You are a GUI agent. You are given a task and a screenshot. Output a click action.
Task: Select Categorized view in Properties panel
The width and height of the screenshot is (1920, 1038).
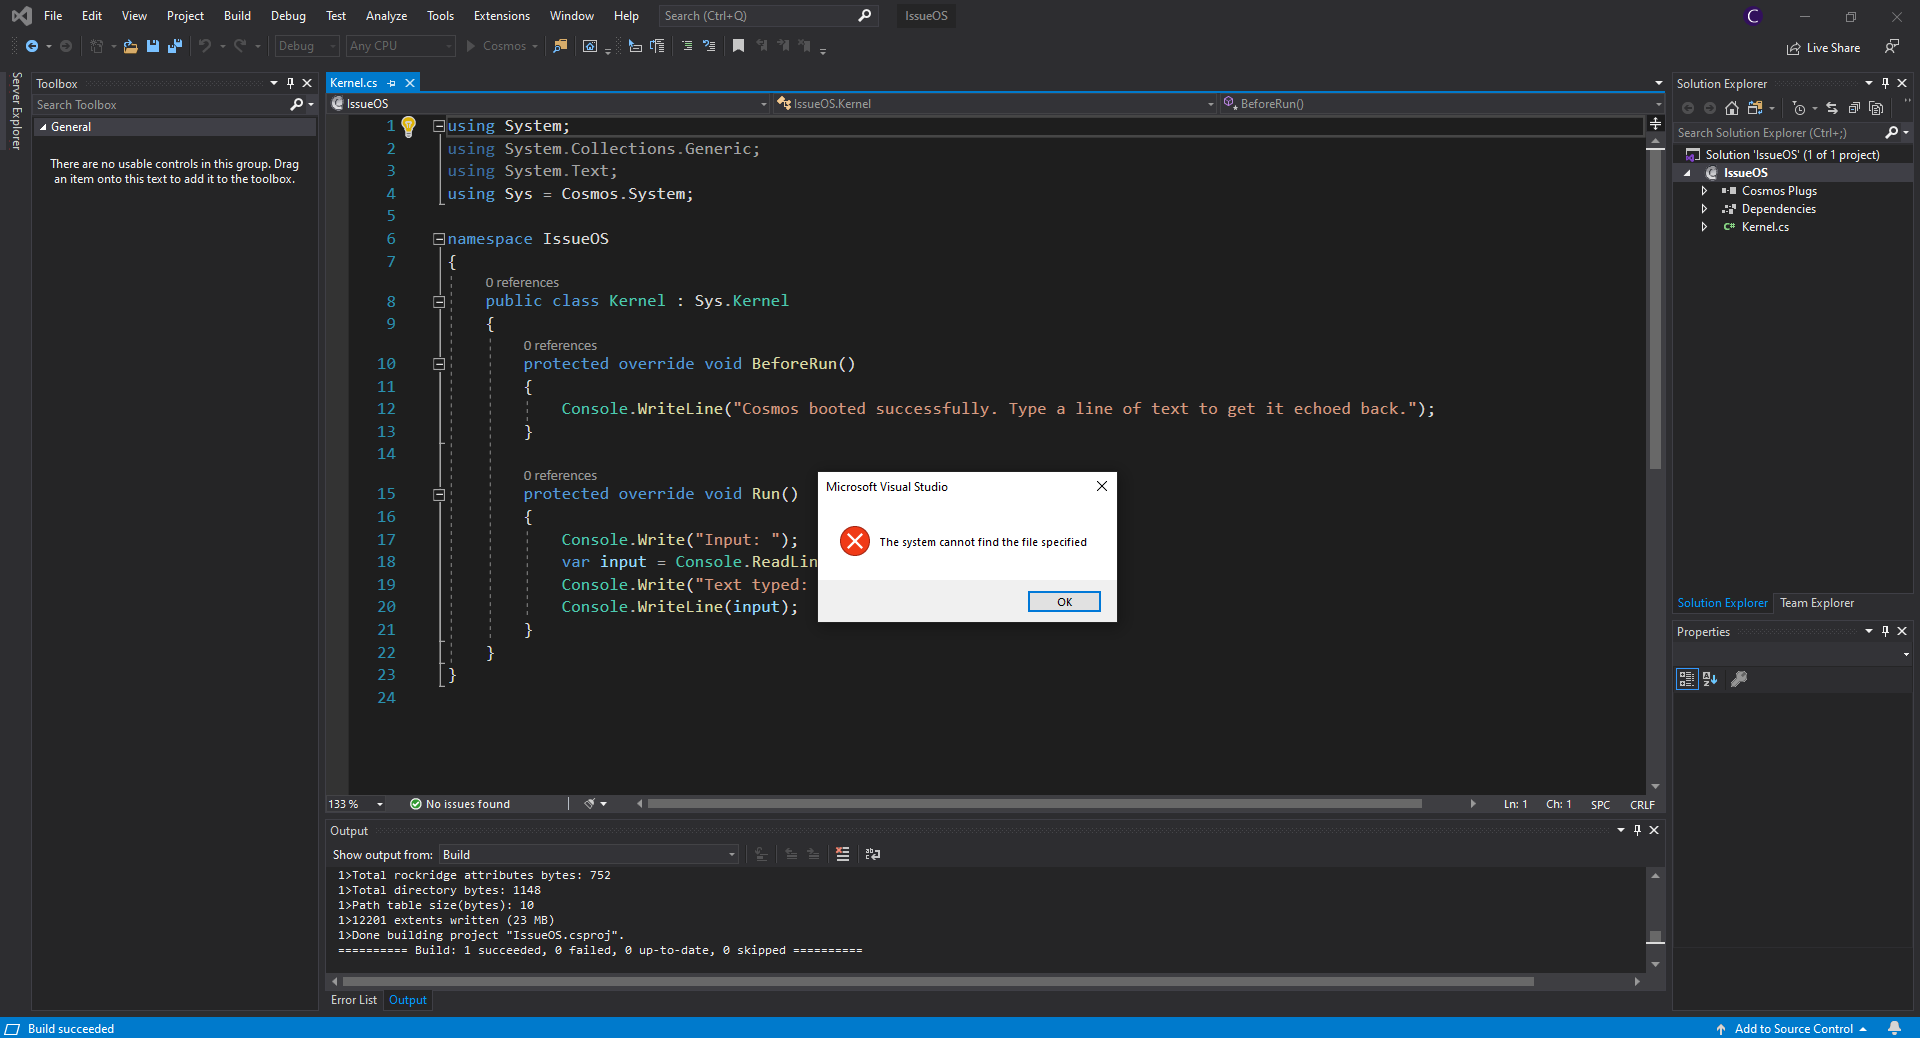(x=1687, y=679)
